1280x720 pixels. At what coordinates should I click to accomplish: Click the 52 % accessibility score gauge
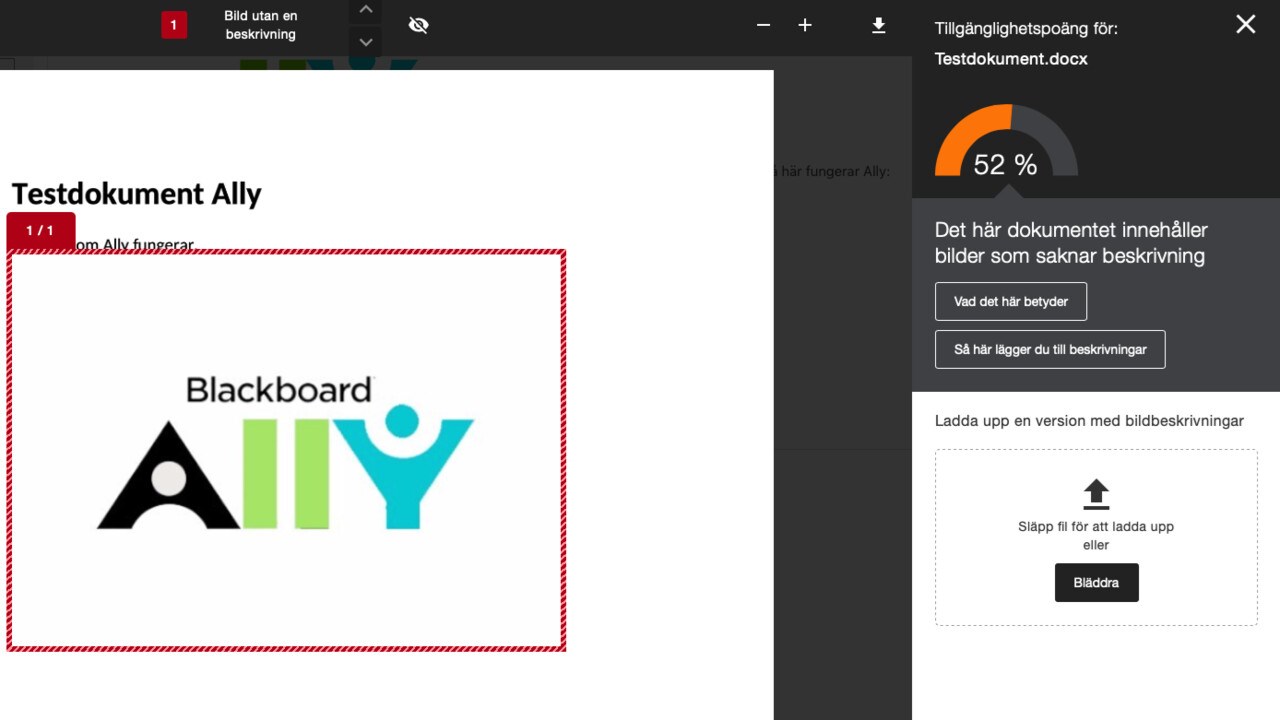pyautogui.click(x=1006, y=142)
